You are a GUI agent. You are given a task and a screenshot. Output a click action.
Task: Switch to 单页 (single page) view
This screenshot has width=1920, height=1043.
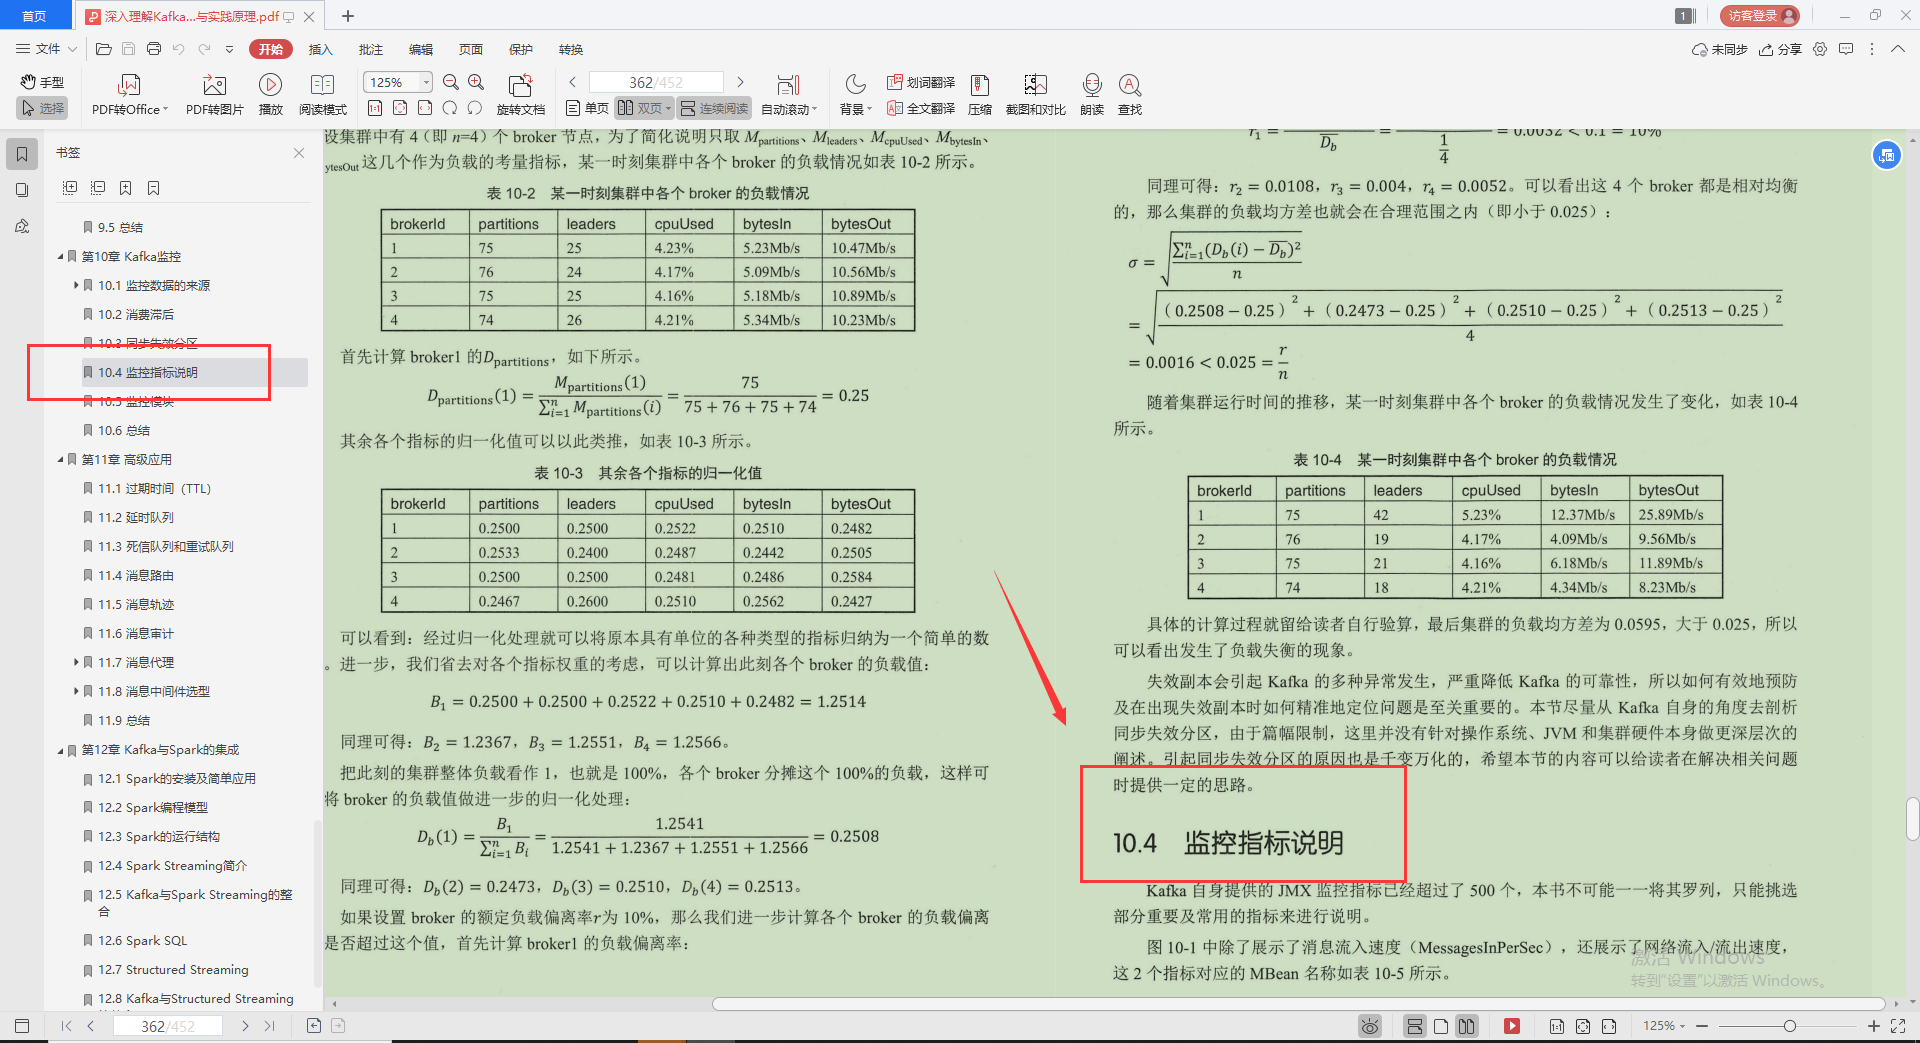tap(586, 108)
